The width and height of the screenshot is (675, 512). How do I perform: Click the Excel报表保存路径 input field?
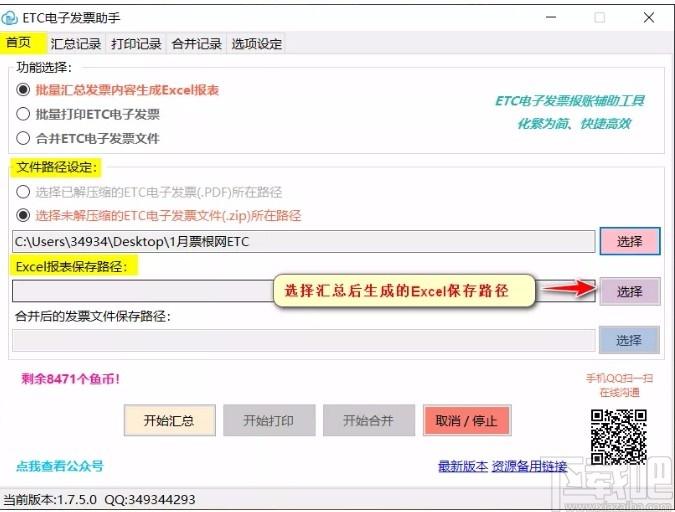303,291
